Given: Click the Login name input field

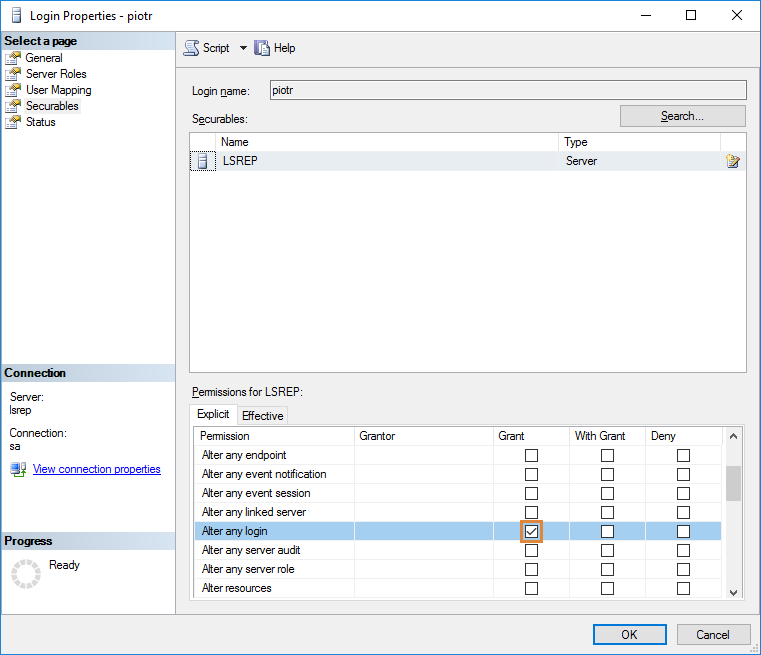Looking at the screenshot, I should 507,90.
